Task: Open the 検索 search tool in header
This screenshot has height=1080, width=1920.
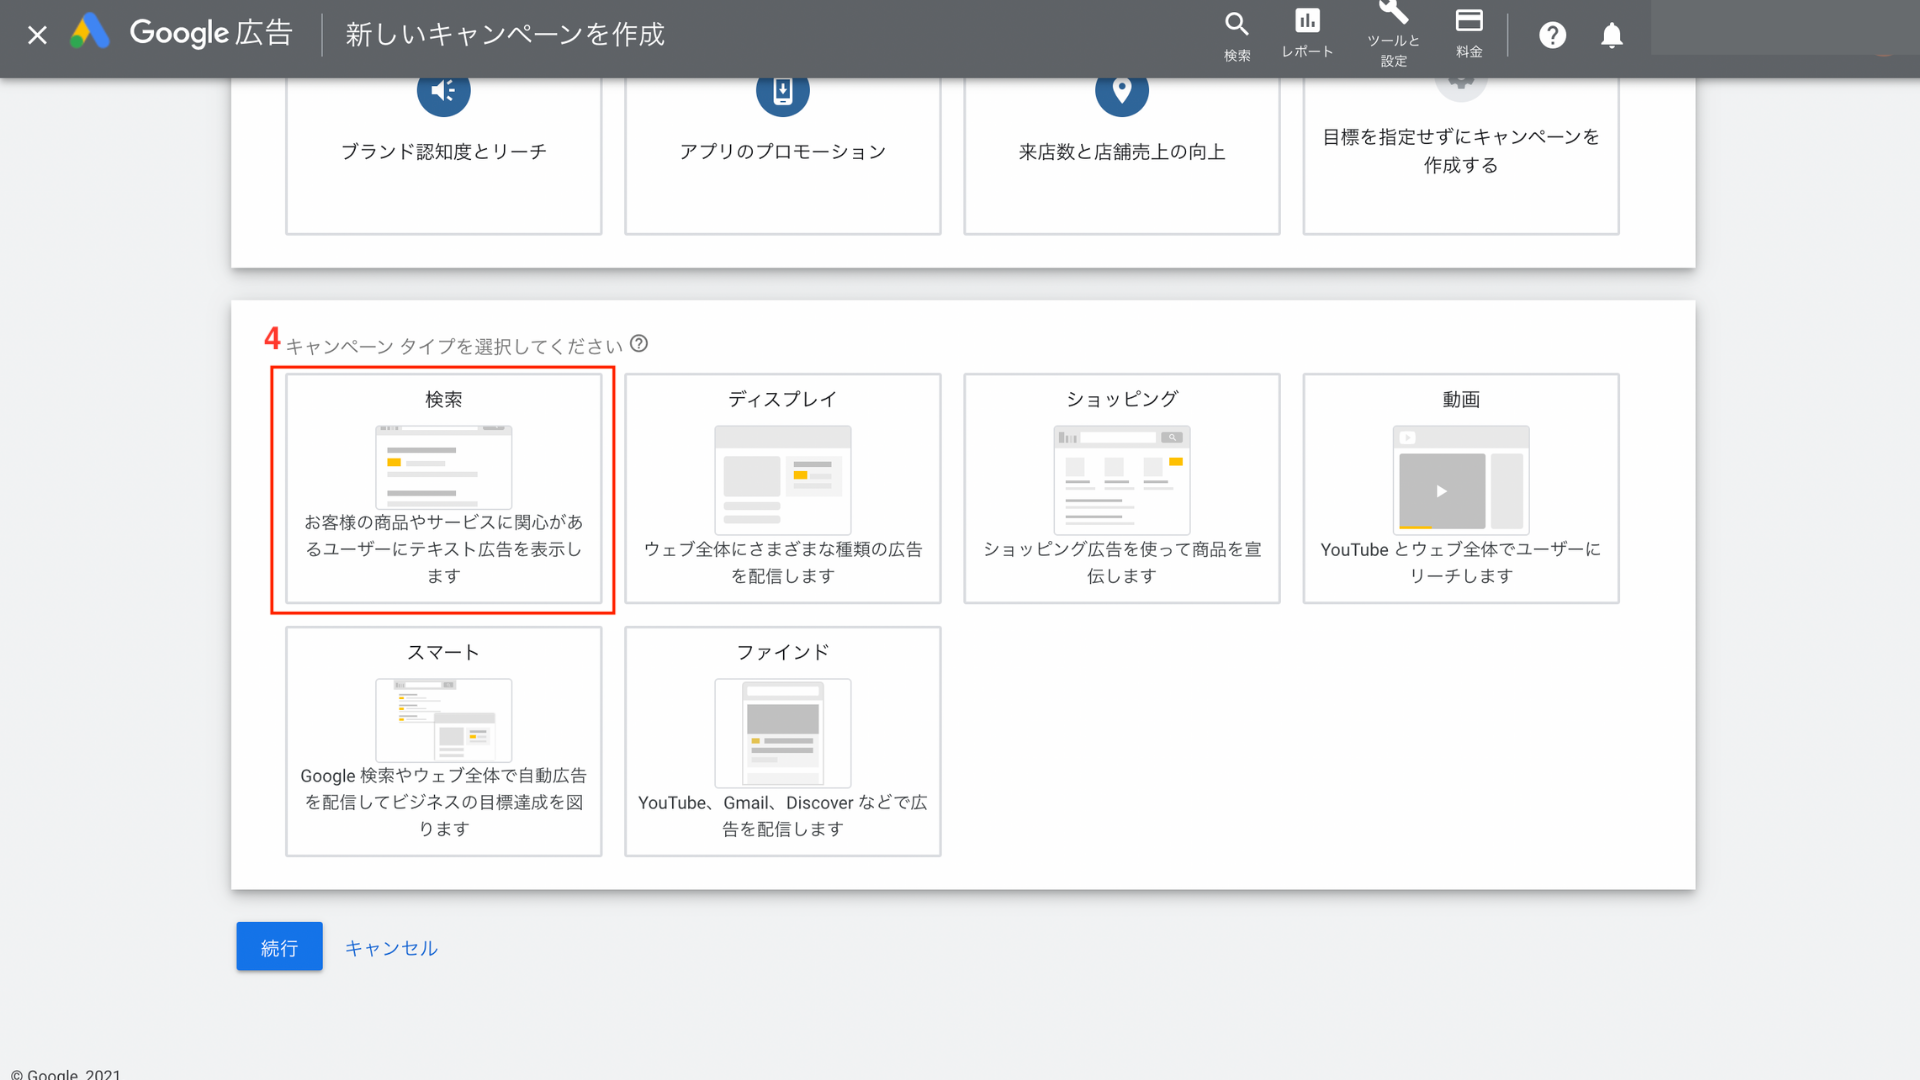Action: click(x=1237, y=37)
